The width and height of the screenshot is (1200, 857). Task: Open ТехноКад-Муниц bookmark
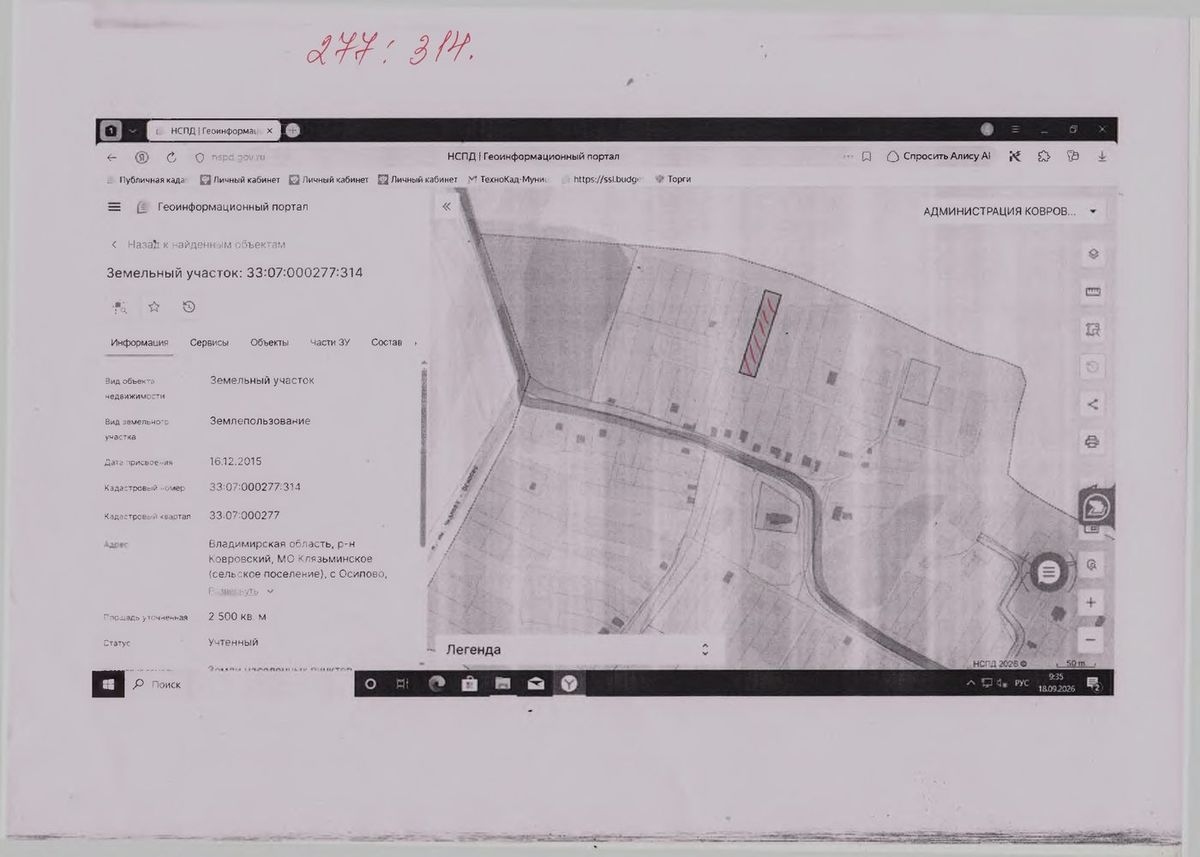click(509, 179)
